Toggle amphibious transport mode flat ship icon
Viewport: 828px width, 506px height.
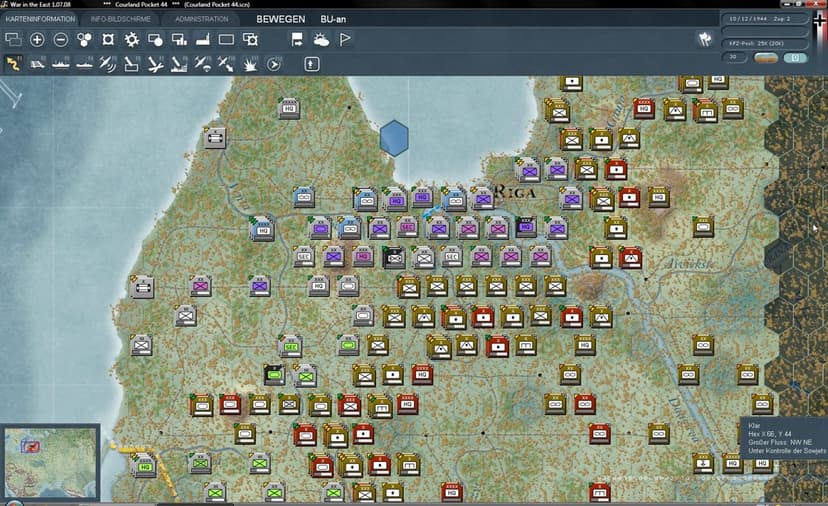[x=84, y=64]
